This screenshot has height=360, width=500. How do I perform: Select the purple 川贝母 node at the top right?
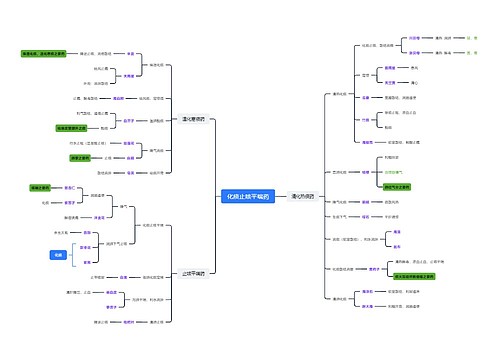point(414,38)
